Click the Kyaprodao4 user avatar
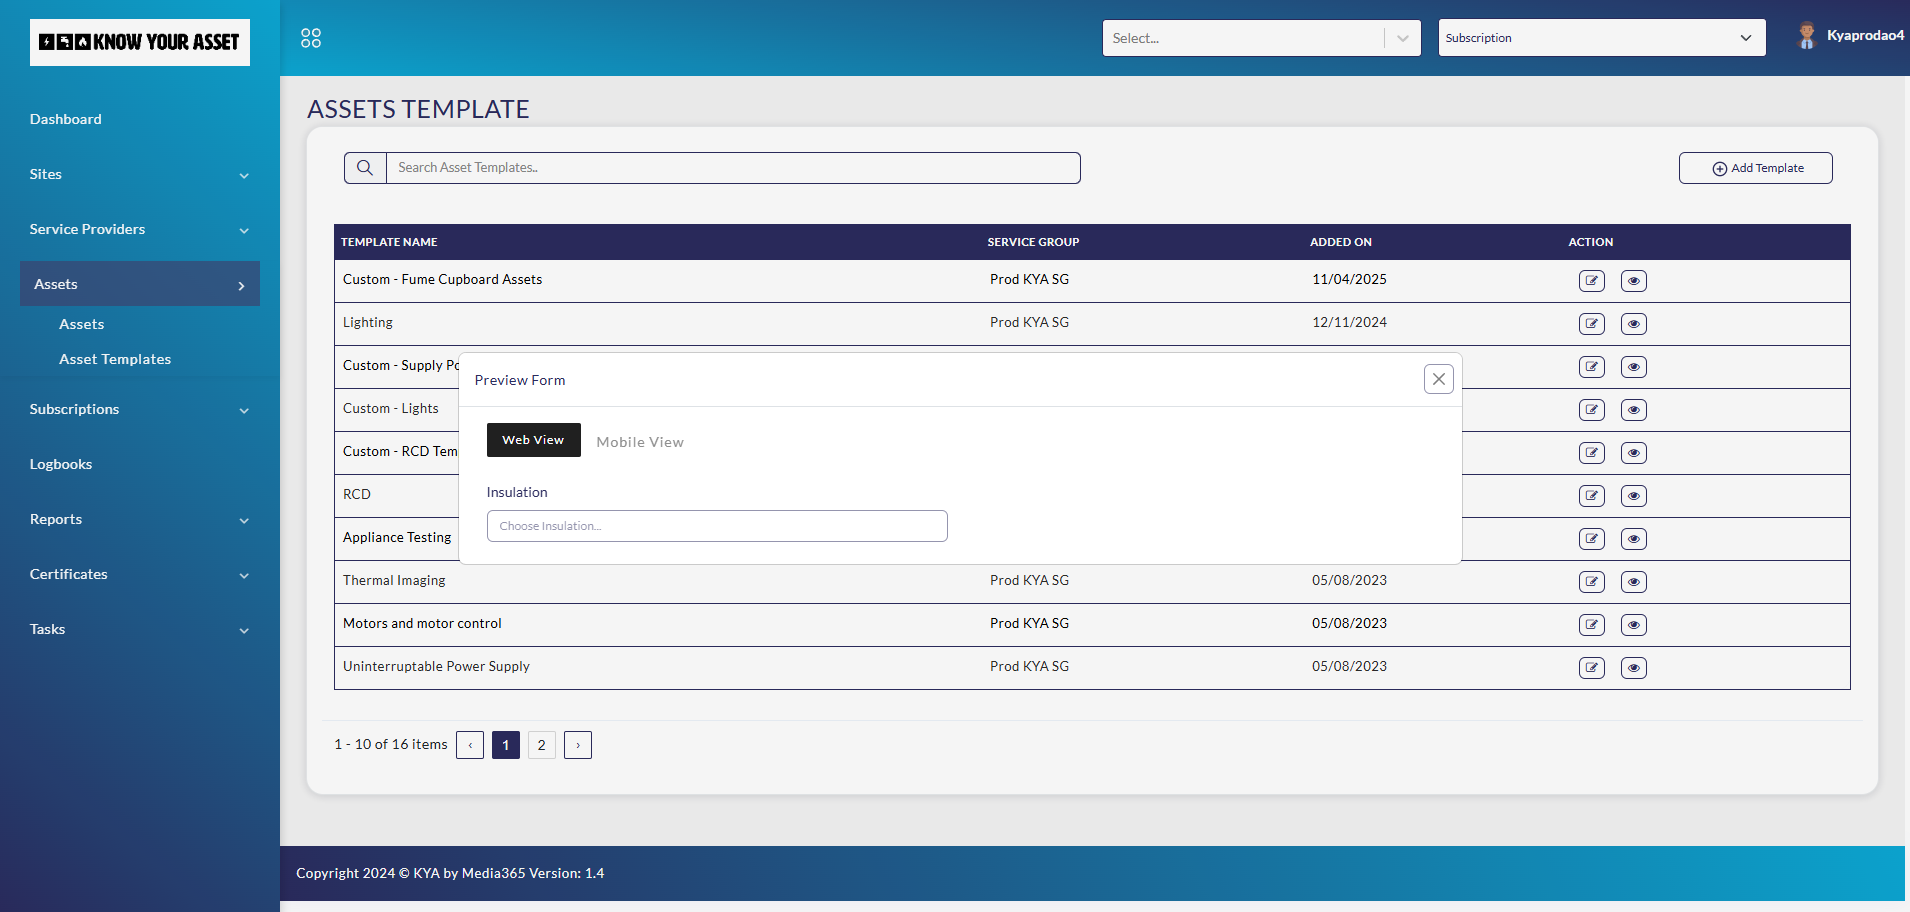 (x=1806, y=36)
